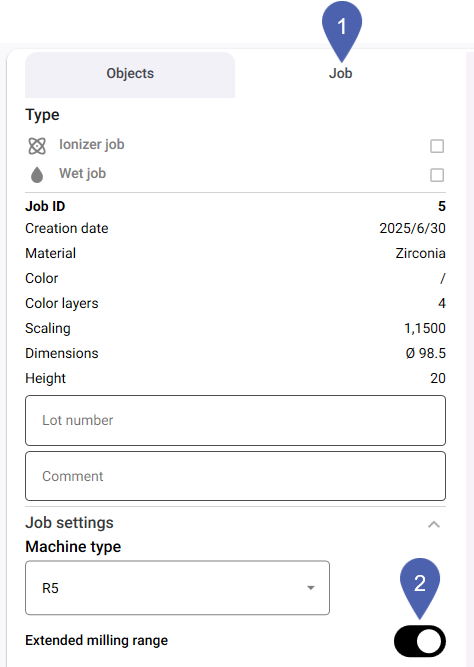Collapse the Job settings section chevron
The image size is (474, 667).
(x=434, y=524)
